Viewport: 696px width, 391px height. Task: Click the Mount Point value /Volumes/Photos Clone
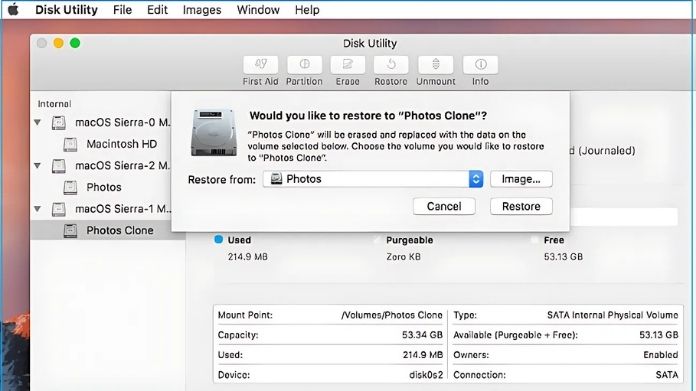click(x=392, y=315)
